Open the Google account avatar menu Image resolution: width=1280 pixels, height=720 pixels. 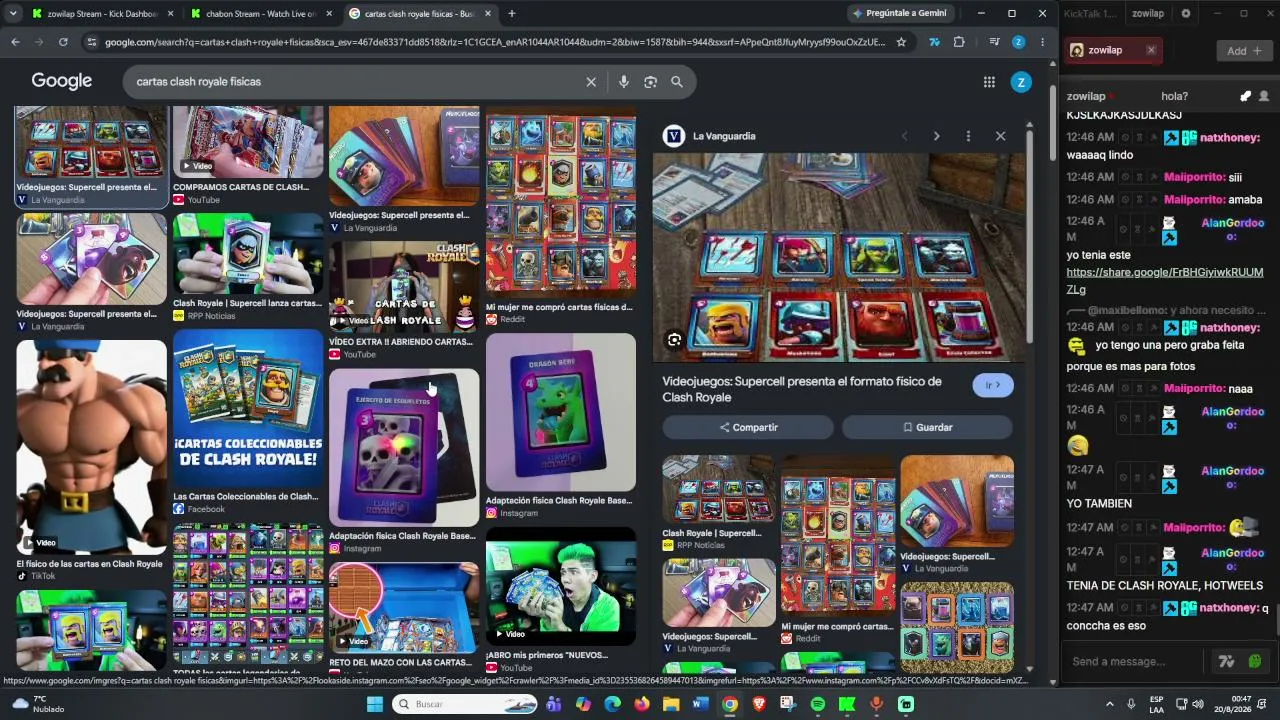[x=1021, y=82]
